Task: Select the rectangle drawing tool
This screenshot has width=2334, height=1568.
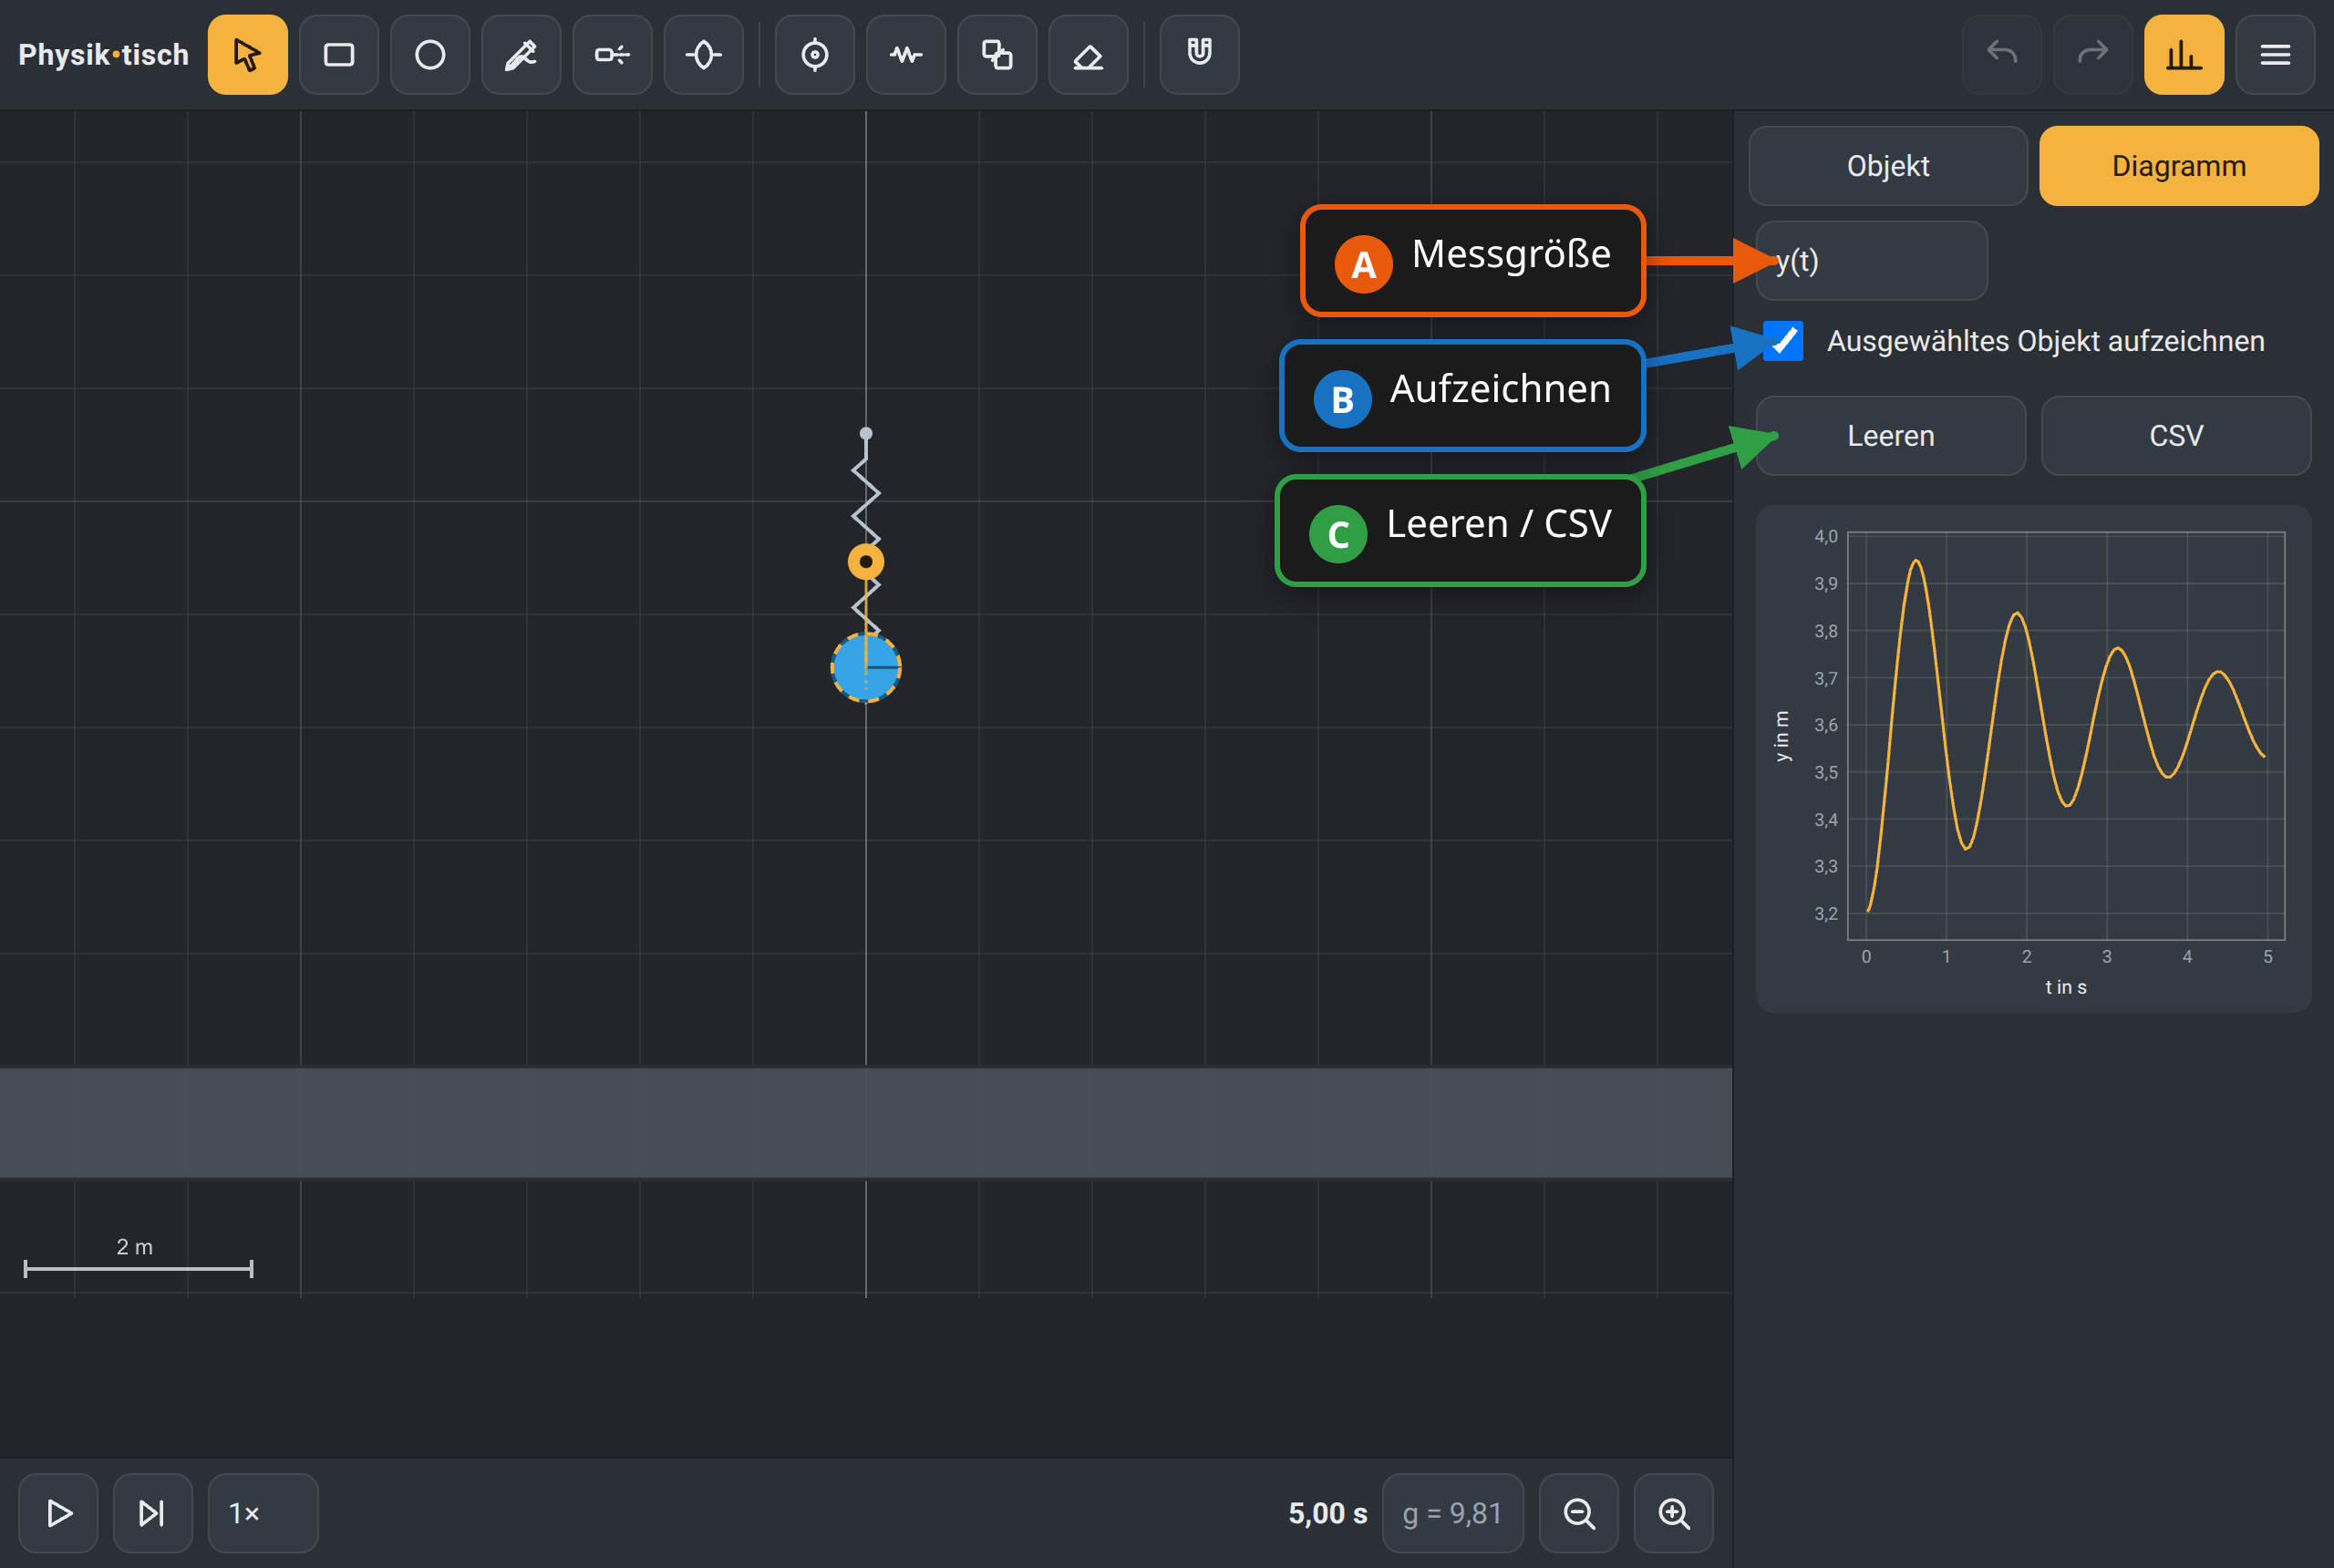Action: pyautogui.click(x=339, y=55)
